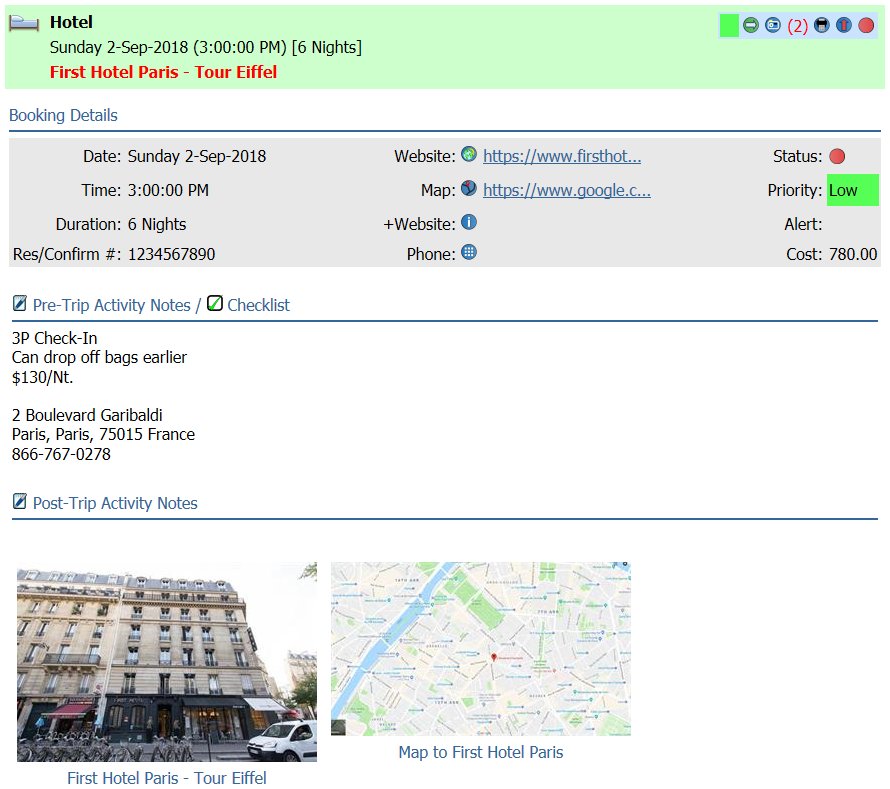Open the hotel building photo thumbnail
The width and height of the screenshot is (890, 789).
point(167,662)
